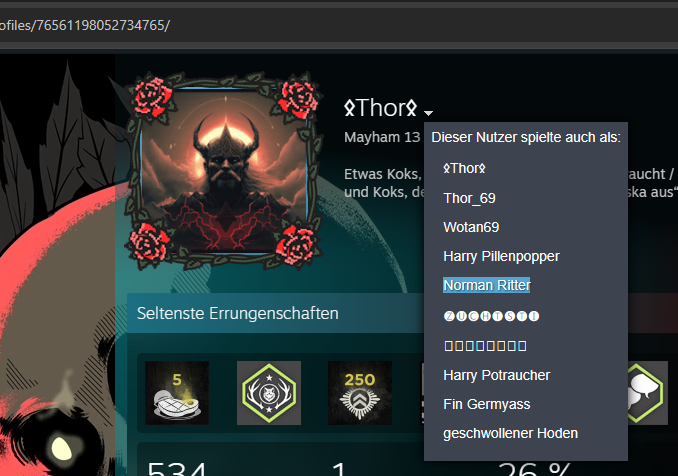Click Harry Pillenpopper in the alias list
This screenshot has height=476, width=678.
[501, 256]
